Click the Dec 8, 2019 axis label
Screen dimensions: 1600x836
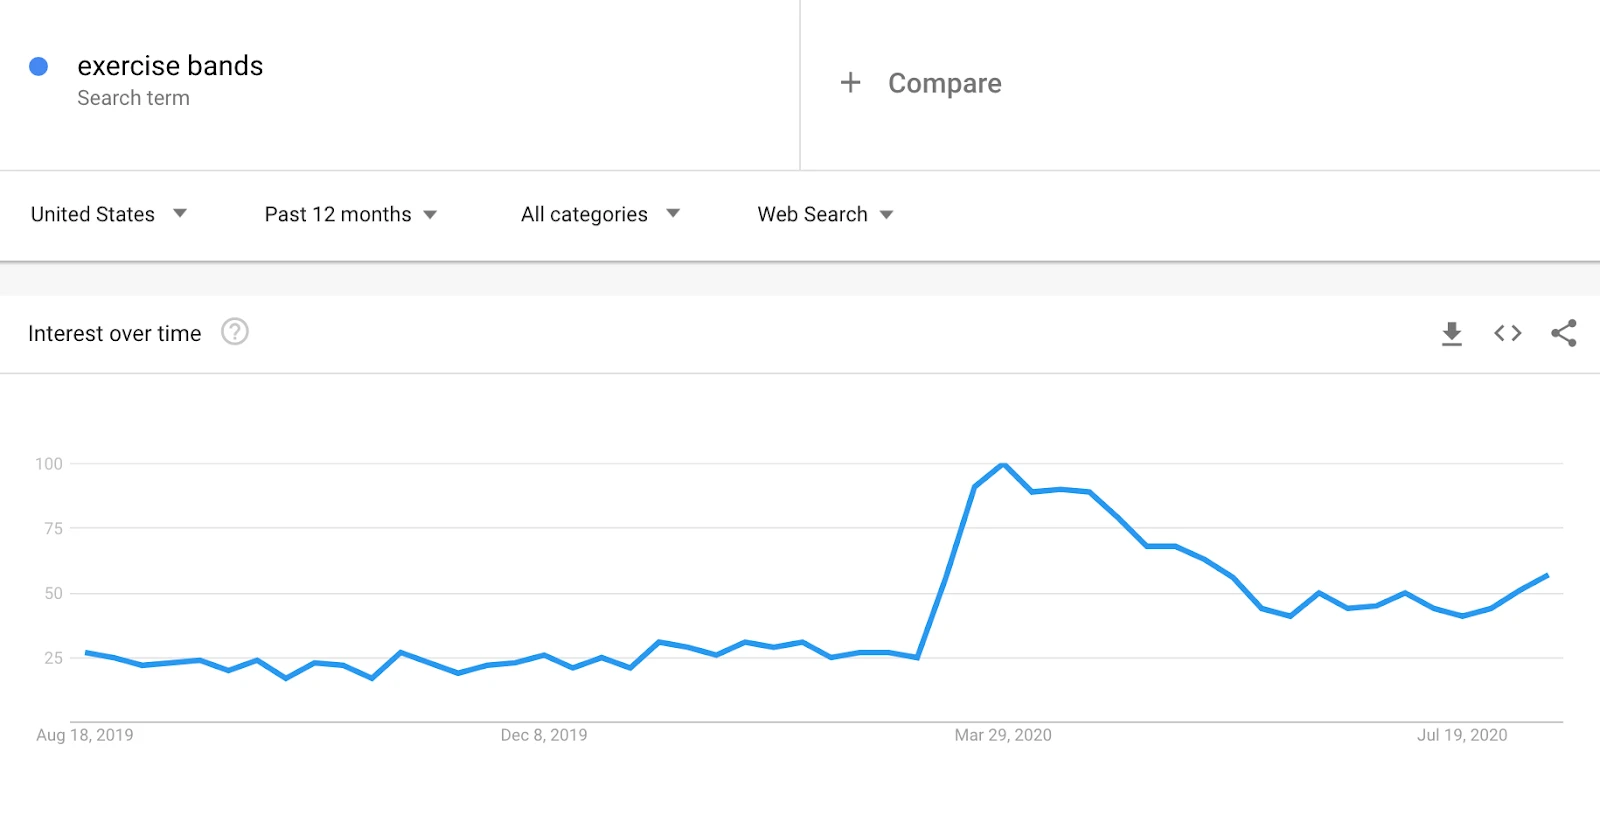click(x=544, y=735)
